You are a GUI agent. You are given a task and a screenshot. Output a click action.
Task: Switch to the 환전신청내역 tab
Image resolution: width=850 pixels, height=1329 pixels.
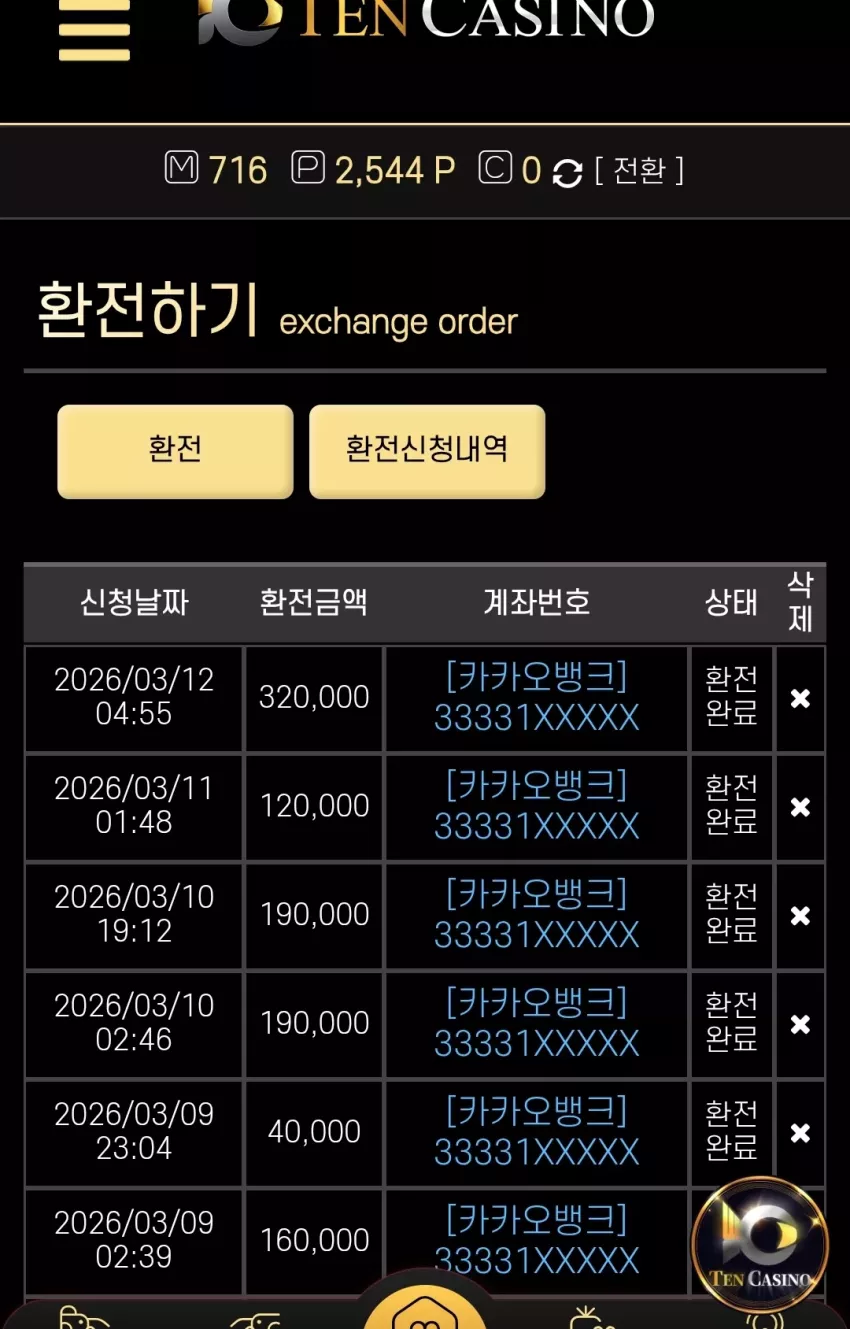click(x=427, y=451)
